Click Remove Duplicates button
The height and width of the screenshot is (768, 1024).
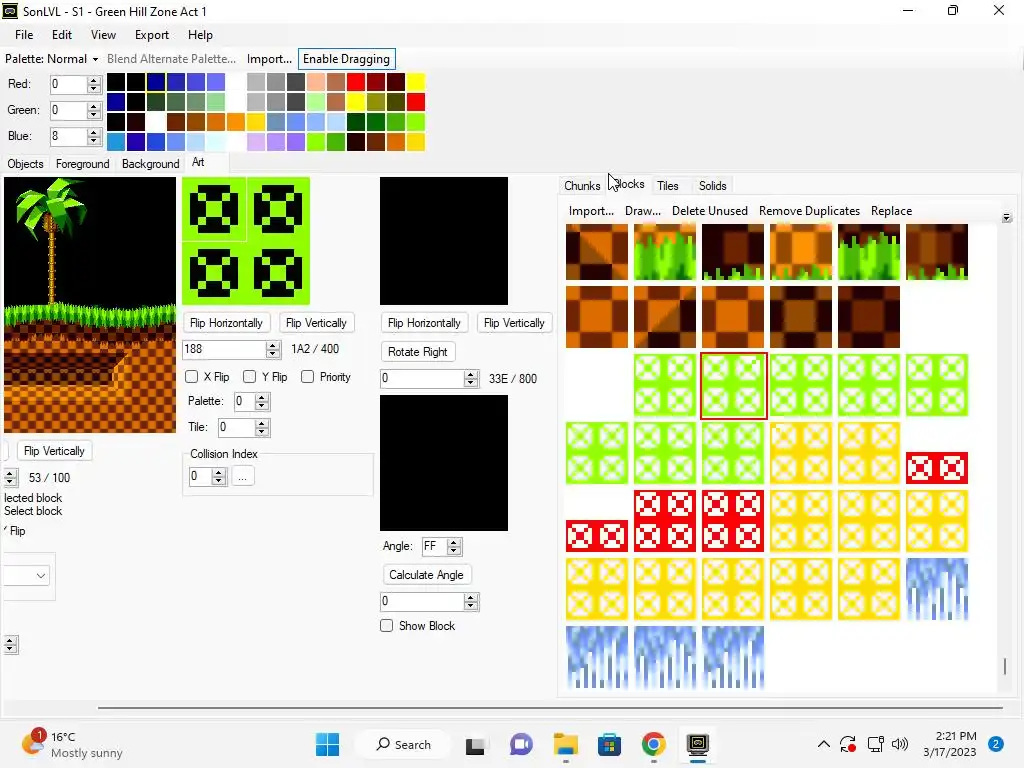pyautogui.click(x=809, y=211)
